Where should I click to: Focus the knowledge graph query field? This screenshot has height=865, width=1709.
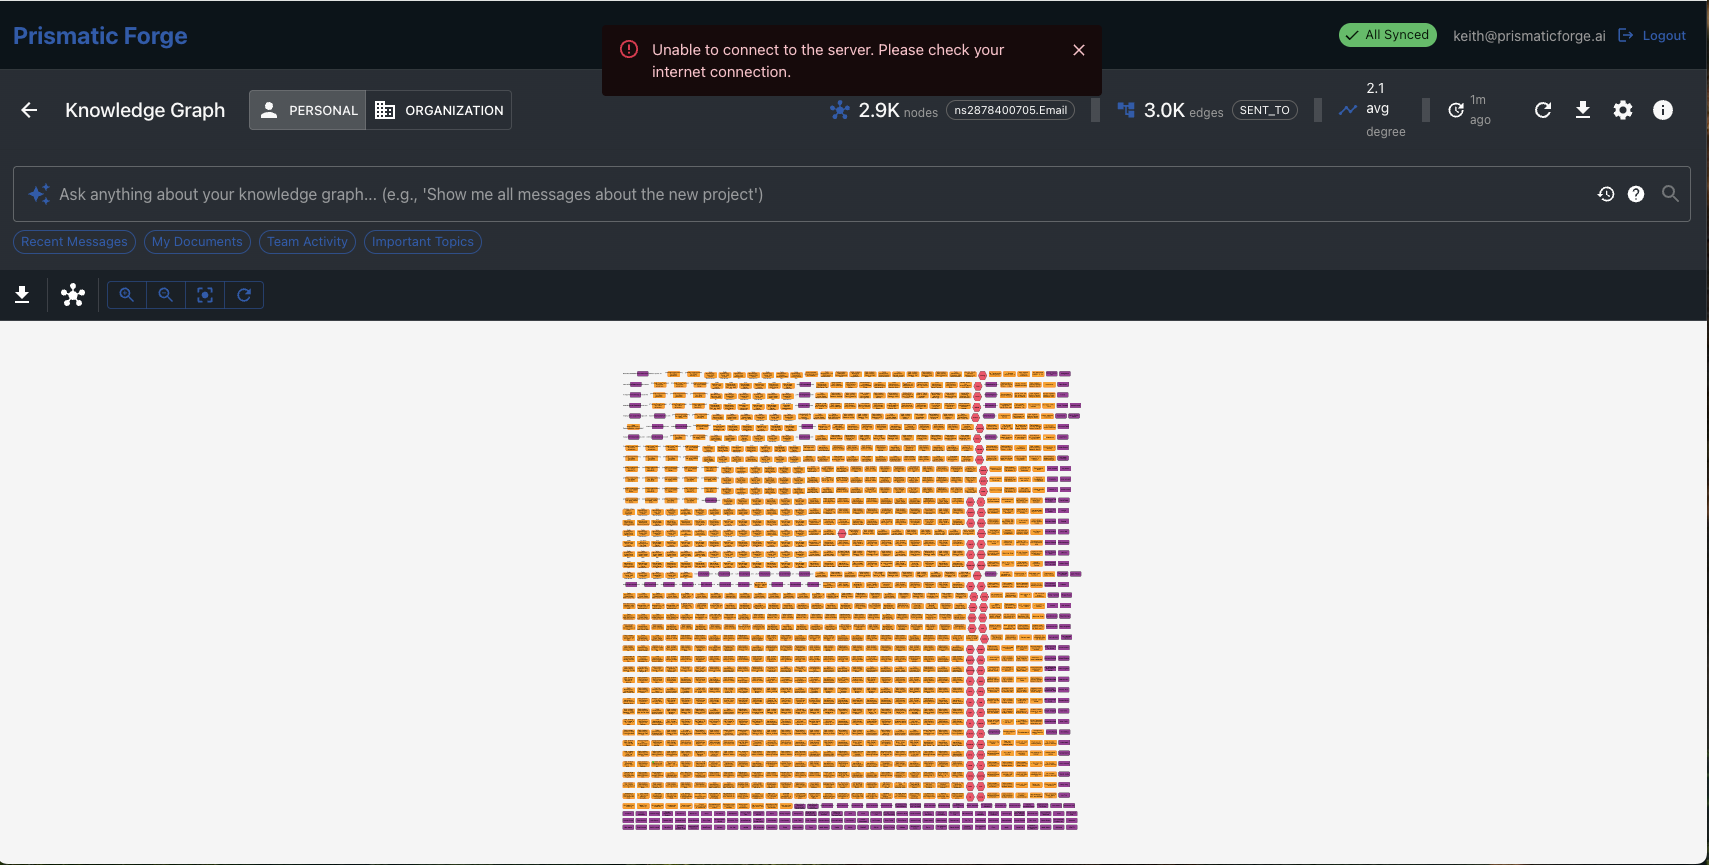pyautogui.click(x=820, y=194)
